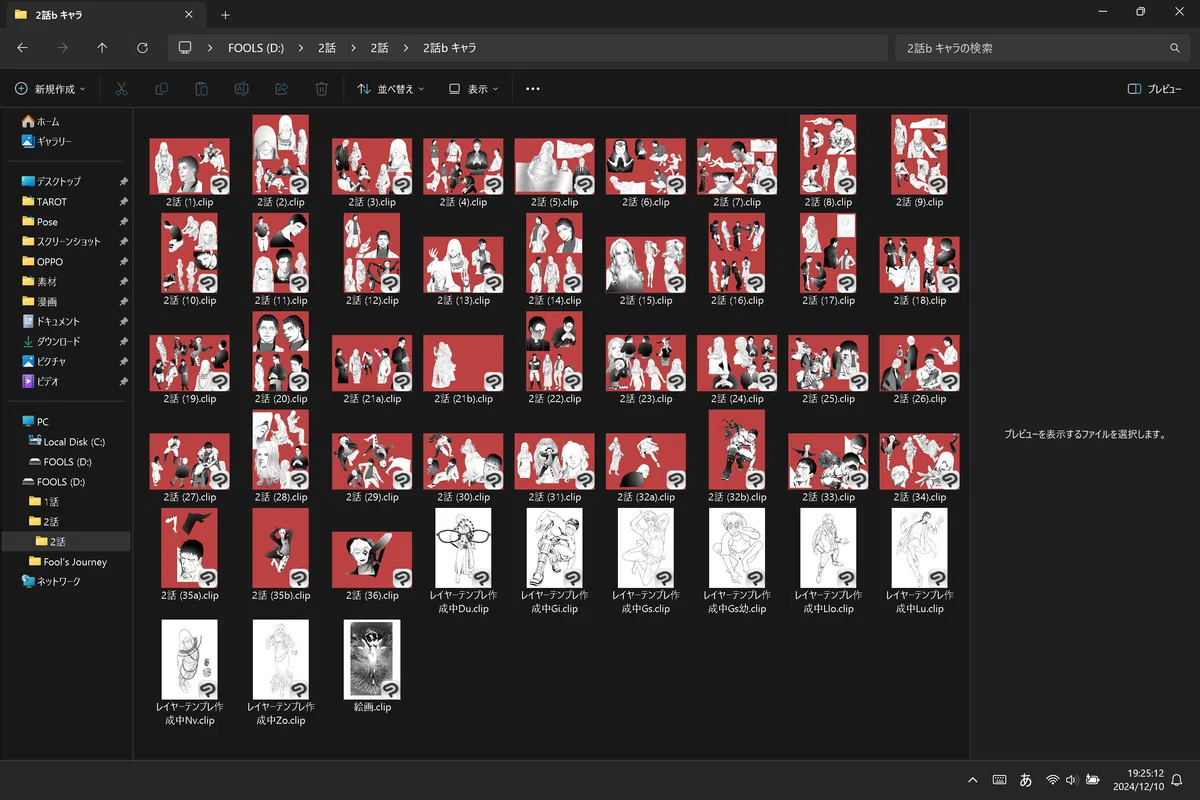Click the touch keyboard tray icon
1200x800 pixels.
pyautogui.click(x=999, y=779)
